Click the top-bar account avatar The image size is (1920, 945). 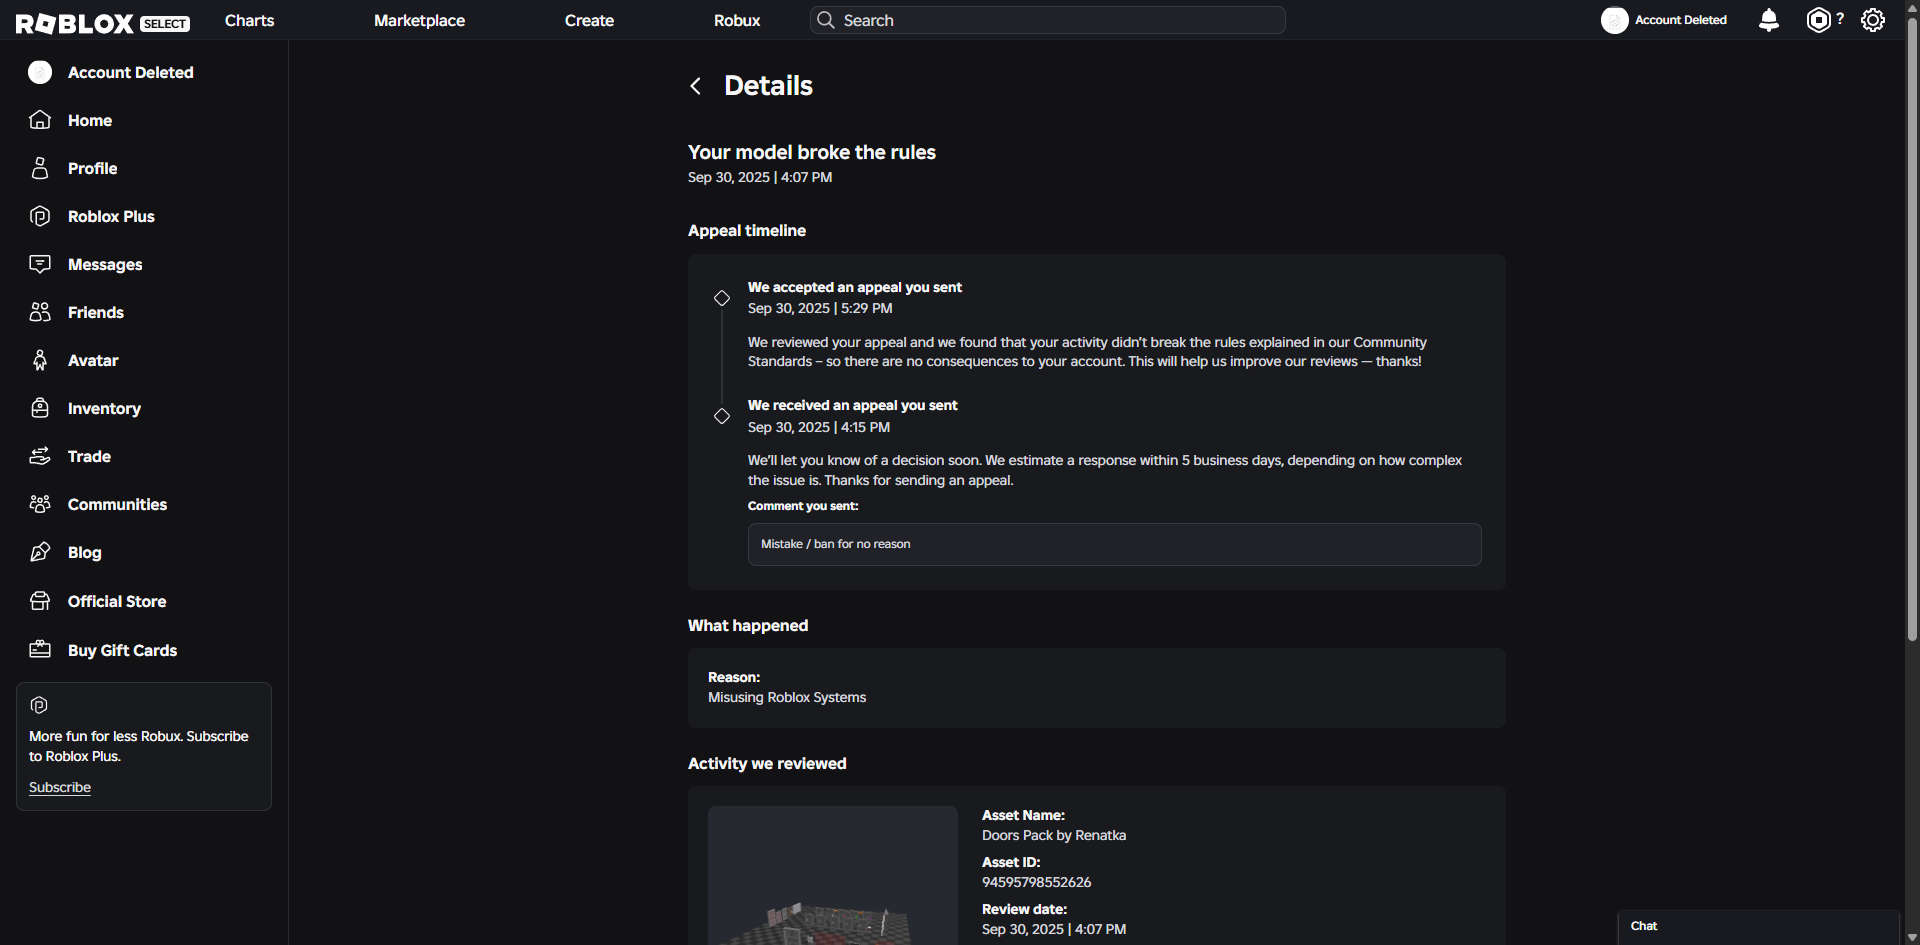[1615, 20]
